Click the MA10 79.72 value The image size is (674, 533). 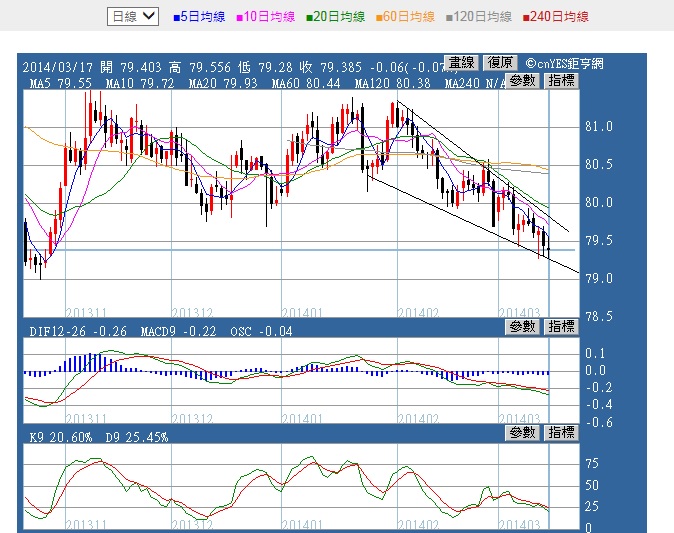click(140, 83)
